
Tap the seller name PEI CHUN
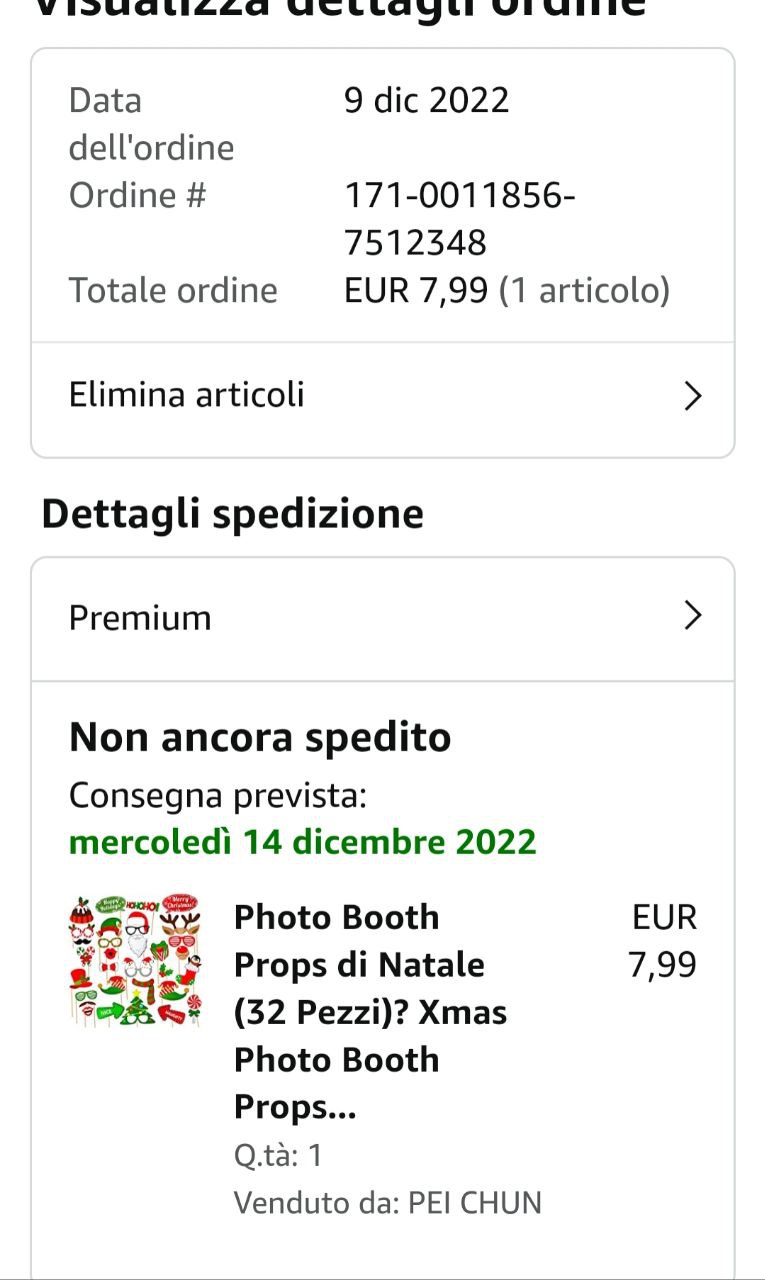[475, 1202]
